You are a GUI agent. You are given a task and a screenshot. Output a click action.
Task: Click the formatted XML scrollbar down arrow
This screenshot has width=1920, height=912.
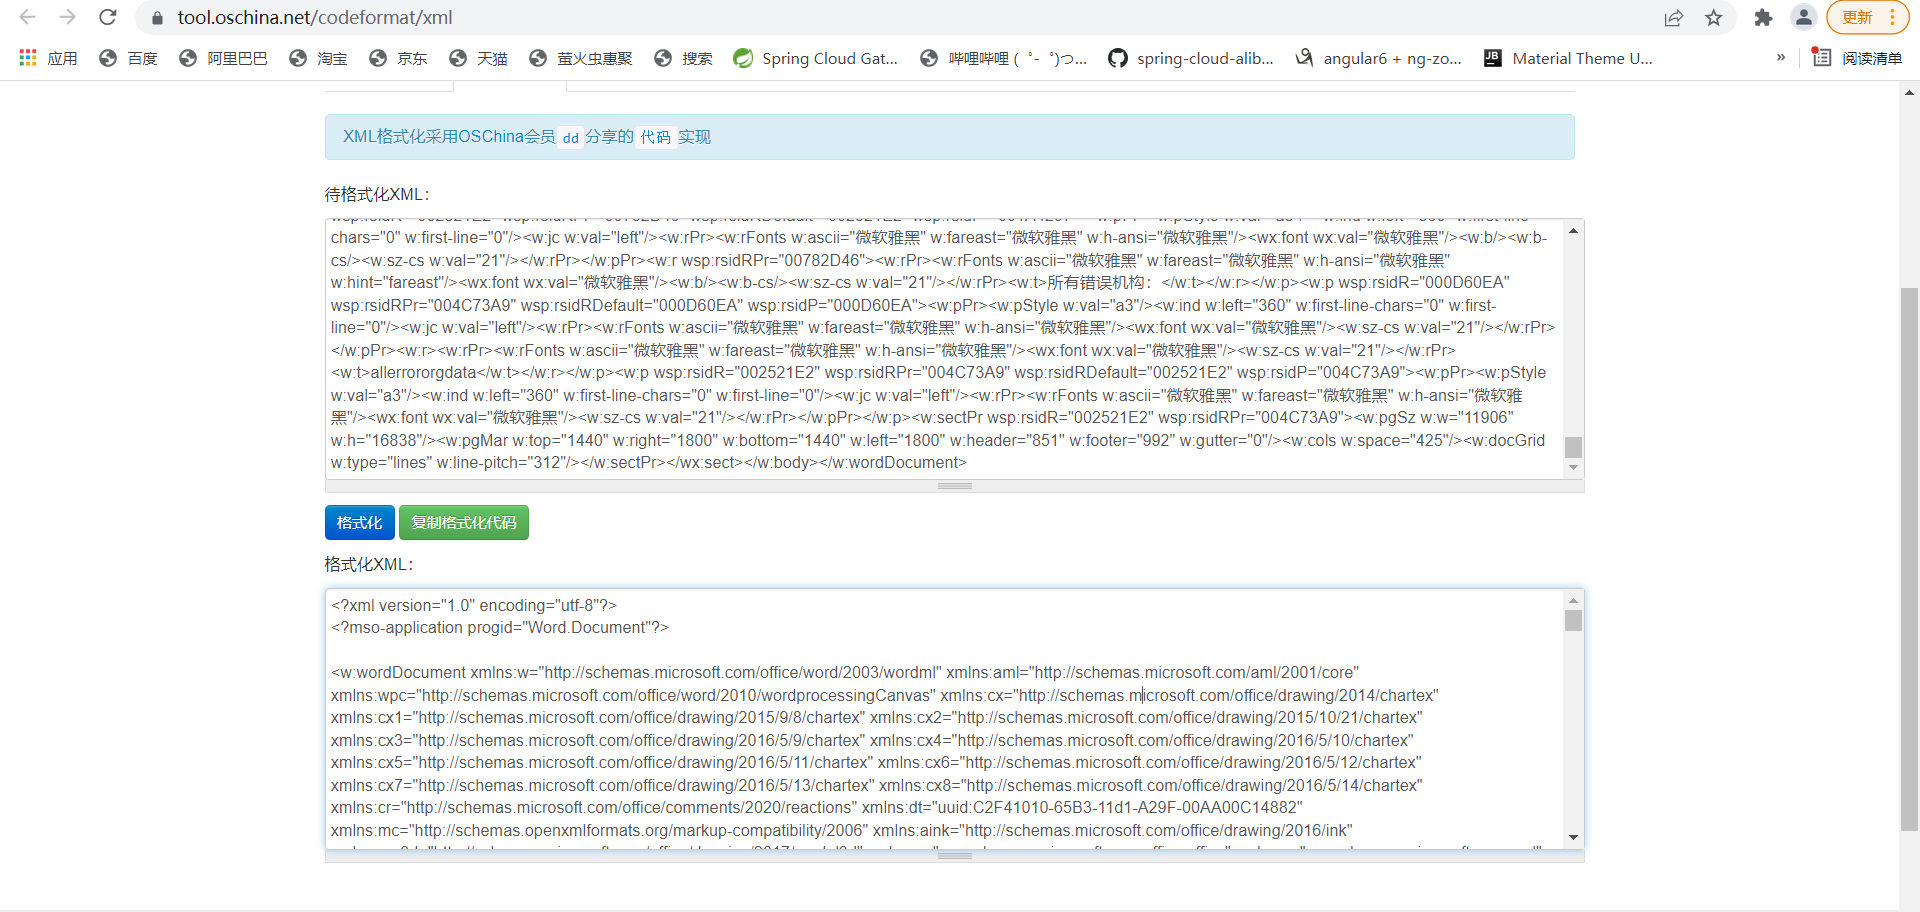pos(1575,838)
